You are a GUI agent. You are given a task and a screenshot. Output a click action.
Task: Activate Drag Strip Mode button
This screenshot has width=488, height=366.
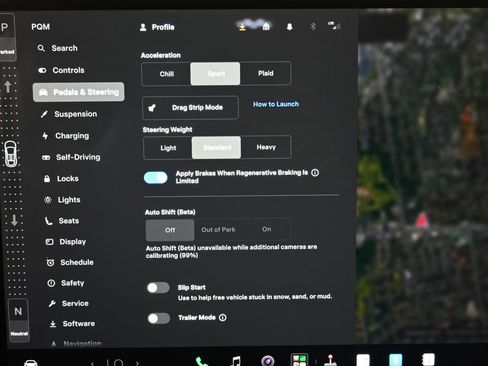point(190,108)
